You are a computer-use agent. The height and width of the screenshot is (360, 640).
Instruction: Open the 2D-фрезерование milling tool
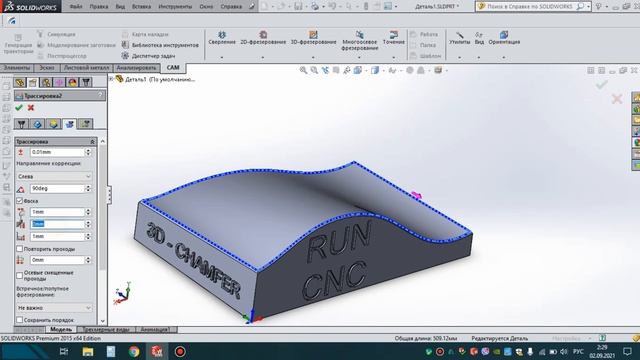263,38
